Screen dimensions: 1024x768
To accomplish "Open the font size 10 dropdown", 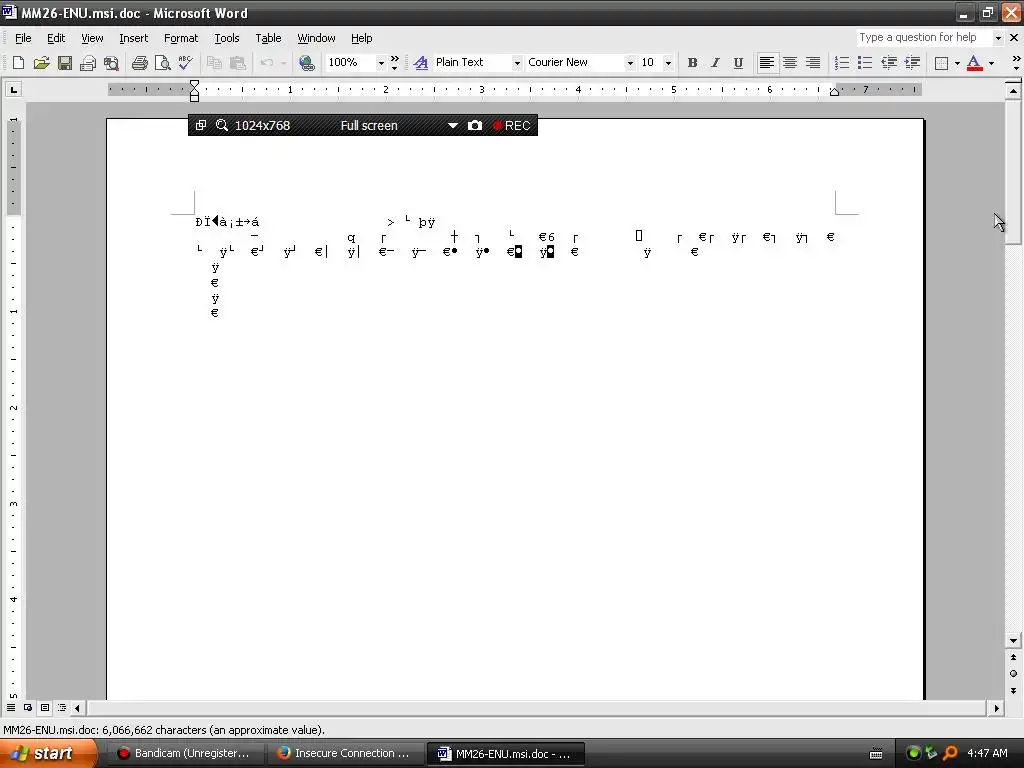I will [x=668, y=63].
